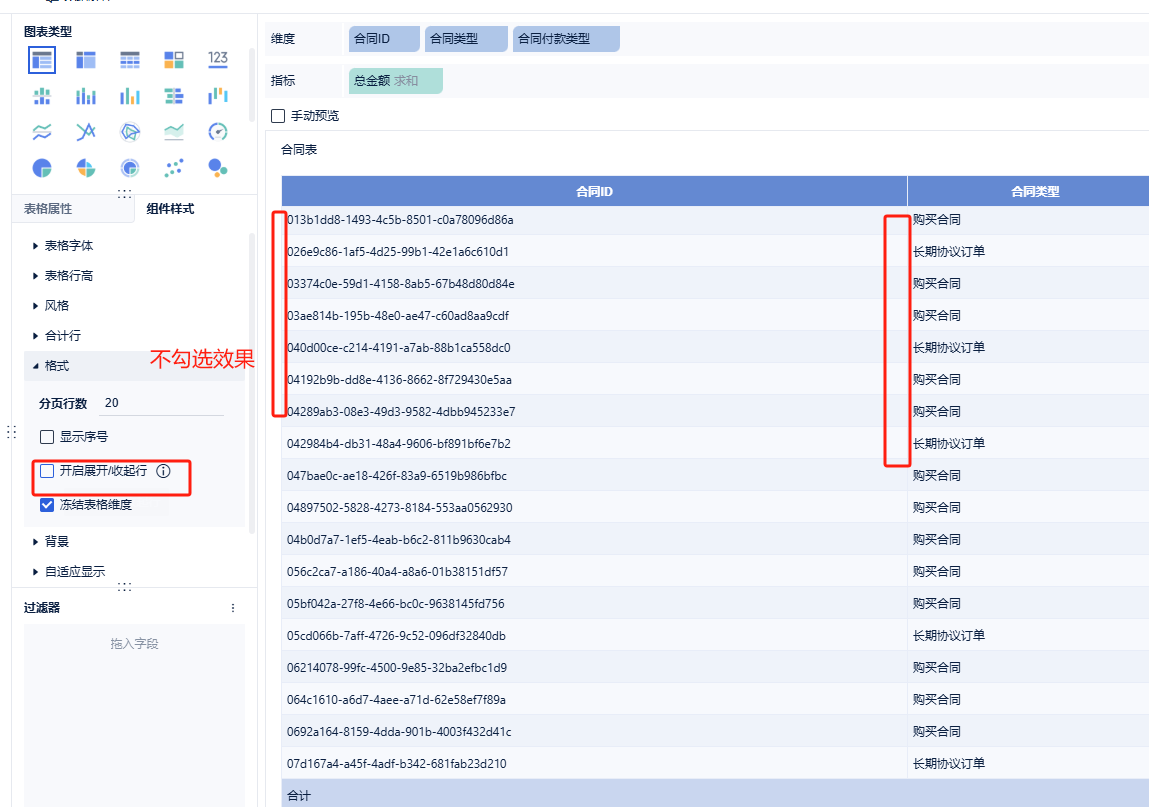Select the scatter plot chart icon

coord(174,168)
